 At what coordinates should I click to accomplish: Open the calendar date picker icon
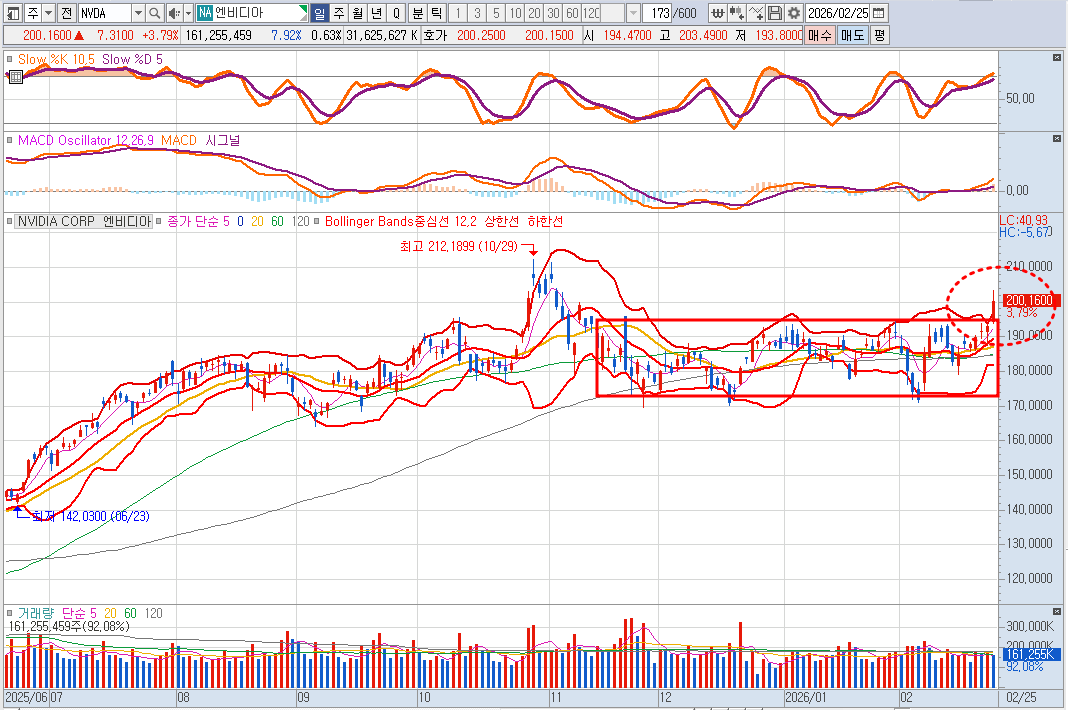[878, 13]
